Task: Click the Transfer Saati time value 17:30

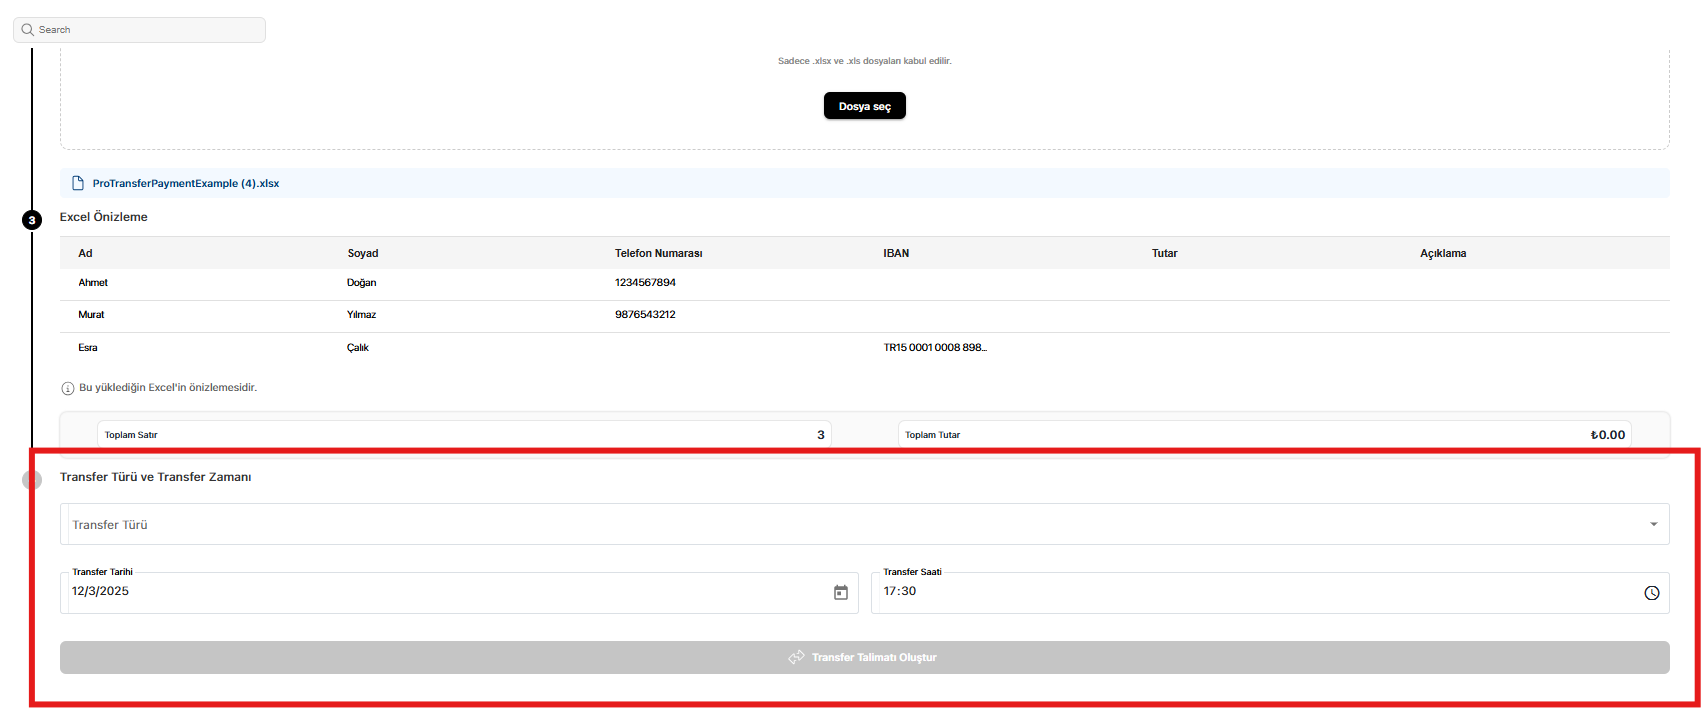Action: (x=899, y=592)
